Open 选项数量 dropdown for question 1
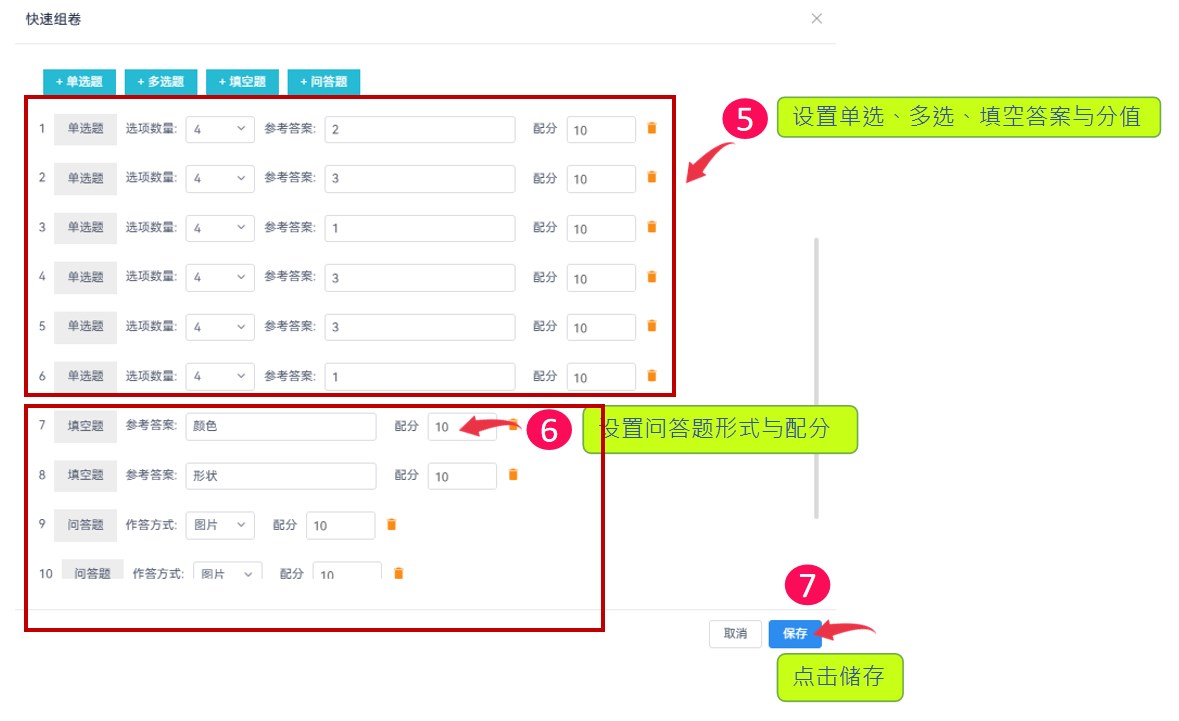This screenshot has height=721, width=1179. click(x=220, y=128)
